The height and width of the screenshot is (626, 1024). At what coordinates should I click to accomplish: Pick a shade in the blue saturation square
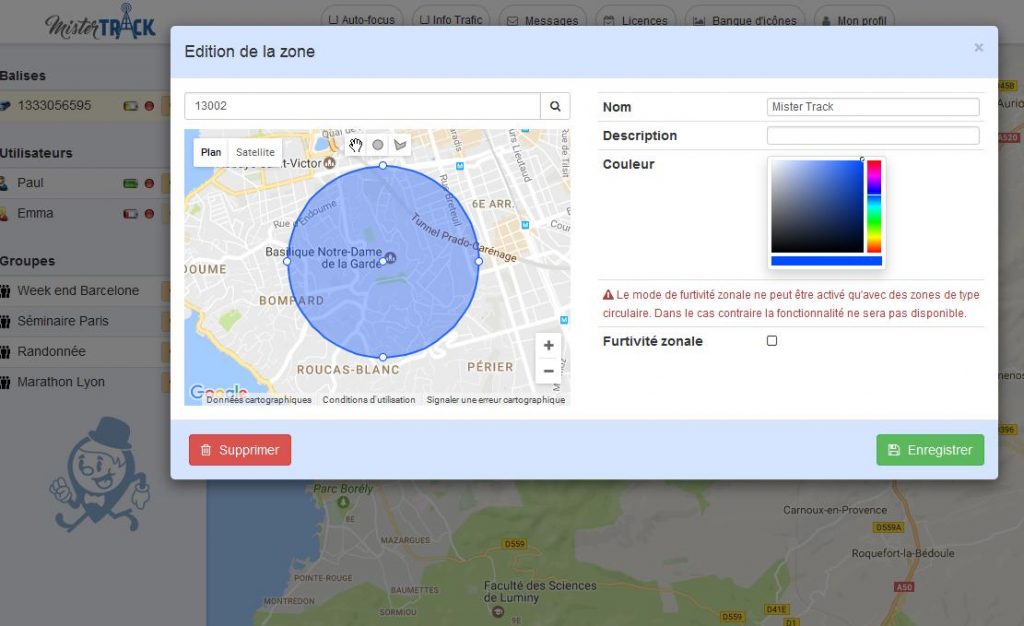click(x=817, y=206)
